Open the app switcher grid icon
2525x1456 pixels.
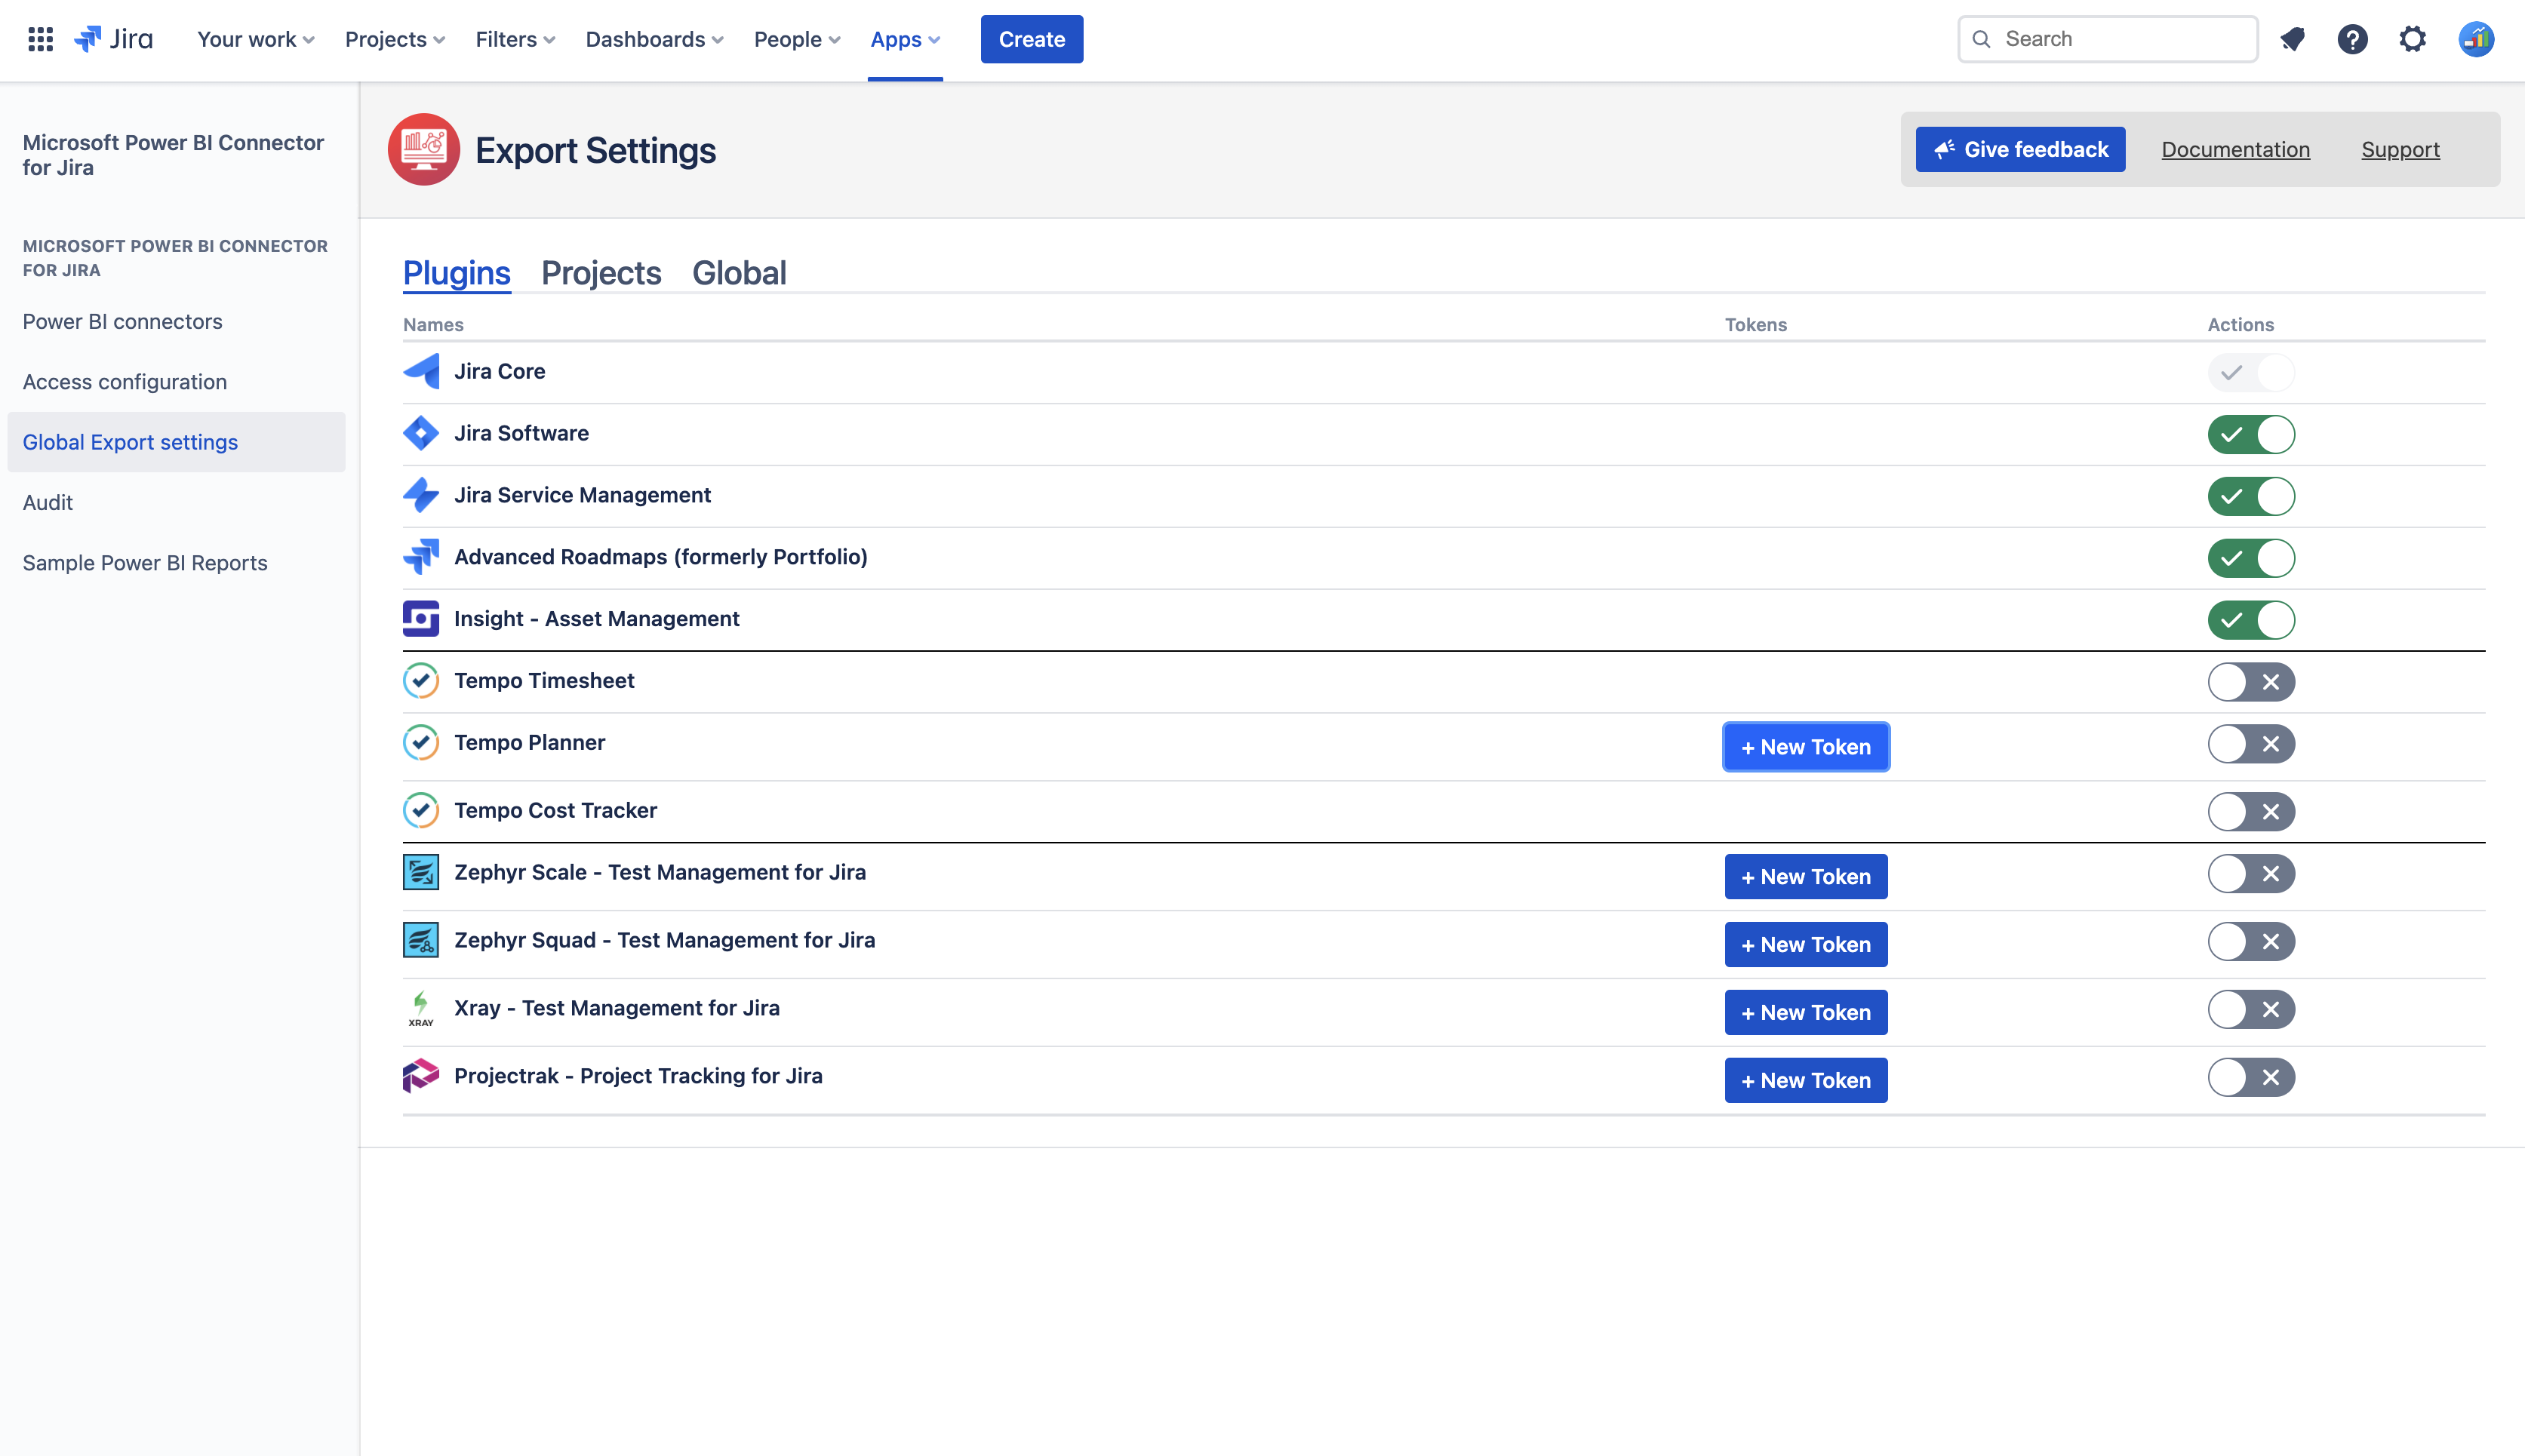(x=40, y=39)
